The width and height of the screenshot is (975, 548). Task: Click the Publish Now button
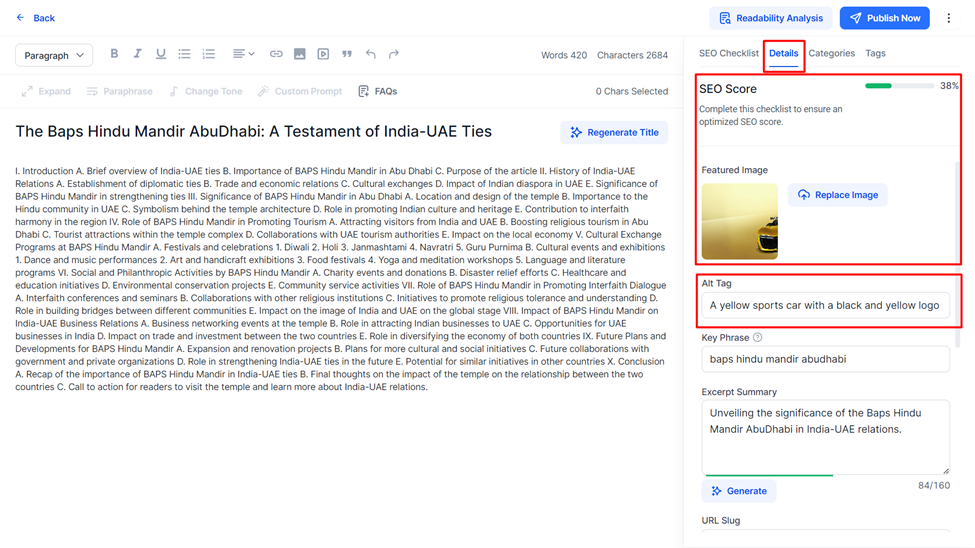click(884, 18)
